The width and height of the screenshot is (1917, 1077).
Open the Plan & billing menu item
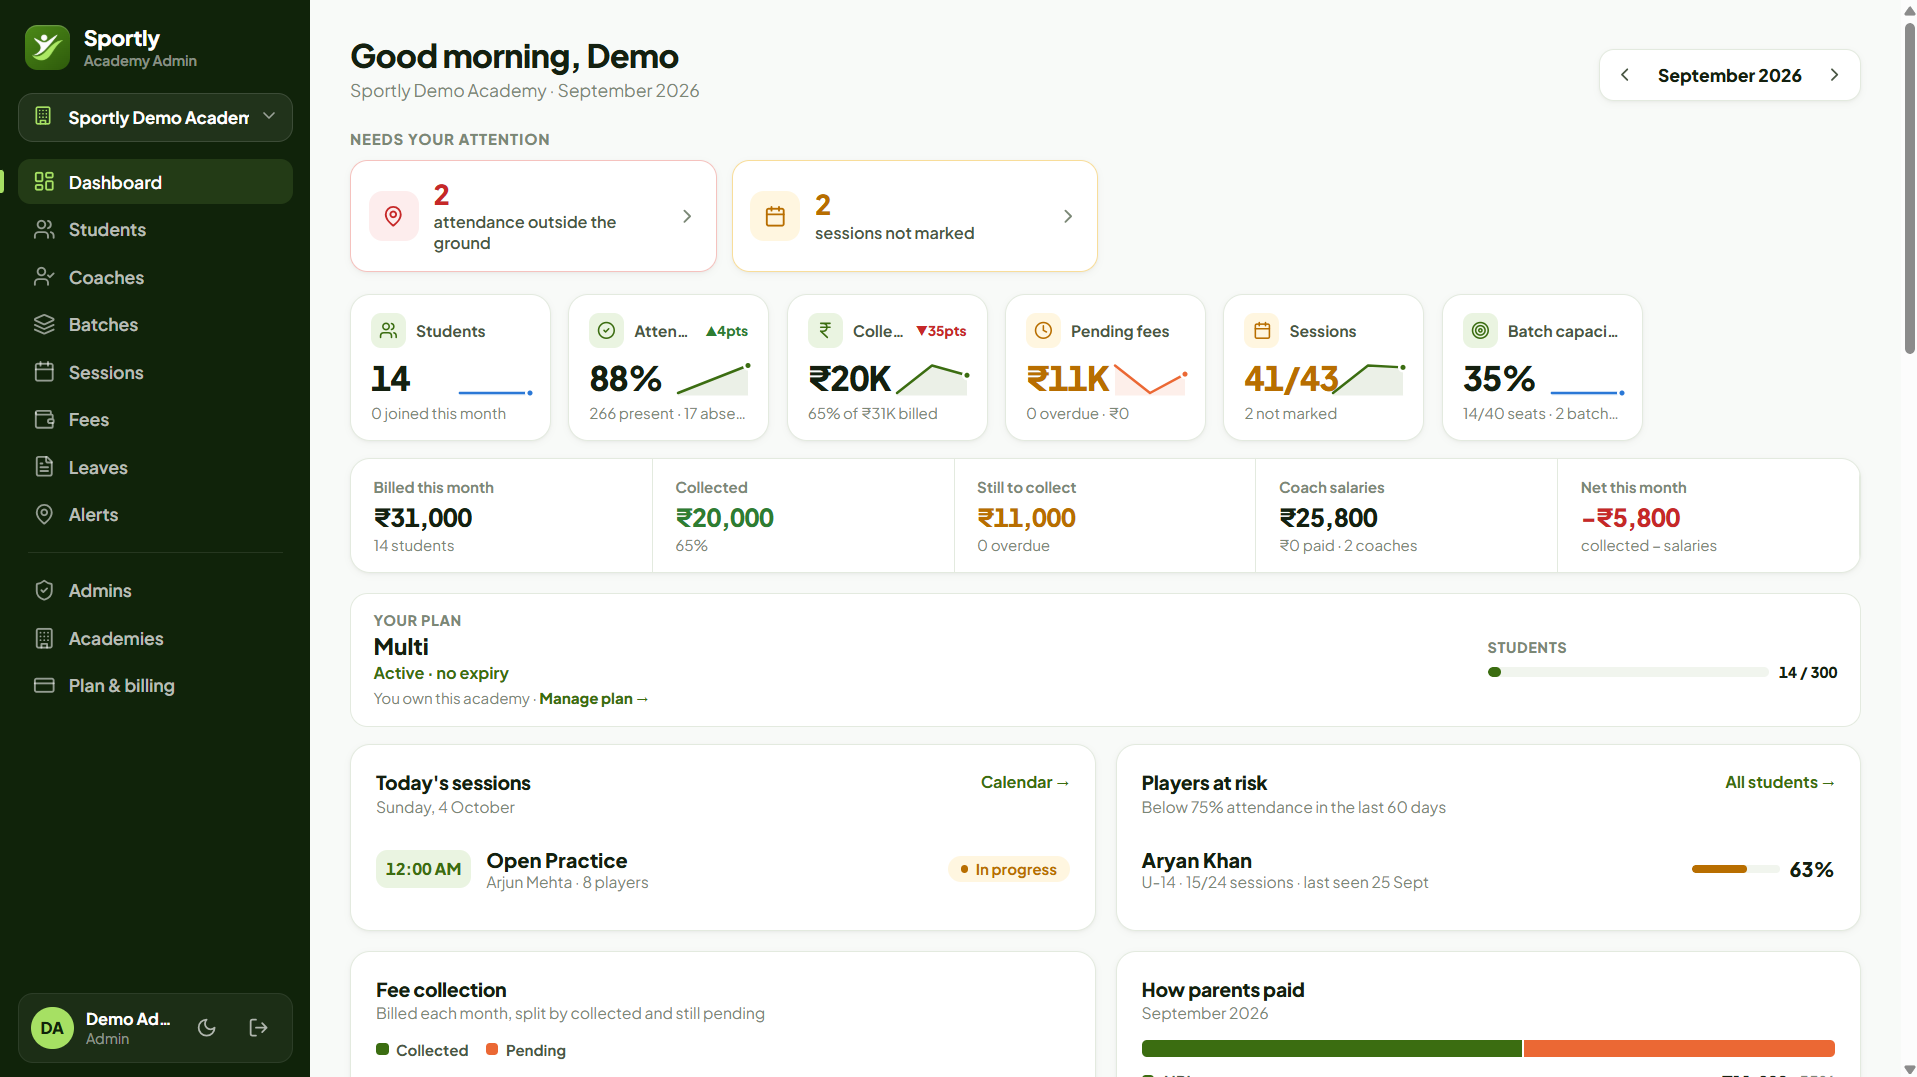coord(155,686)
